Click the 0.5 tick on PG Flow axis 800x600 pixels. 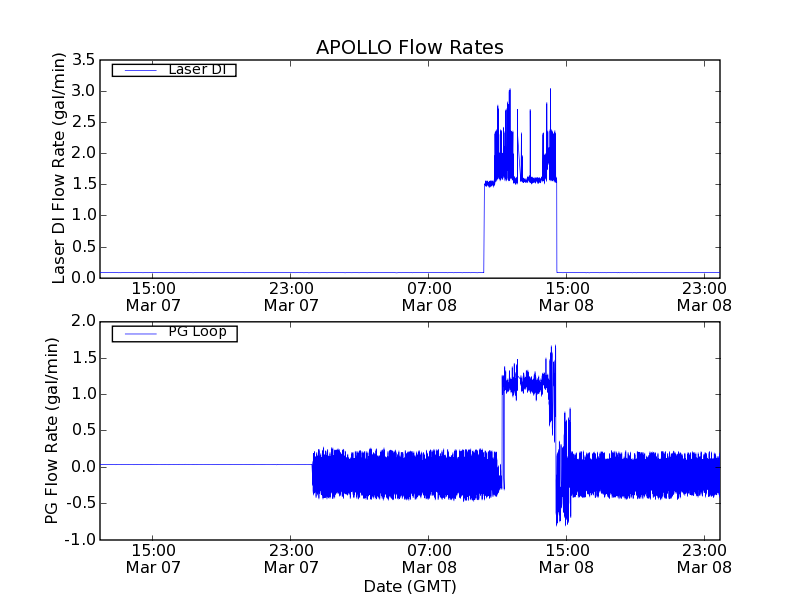(x=83, y=431)
